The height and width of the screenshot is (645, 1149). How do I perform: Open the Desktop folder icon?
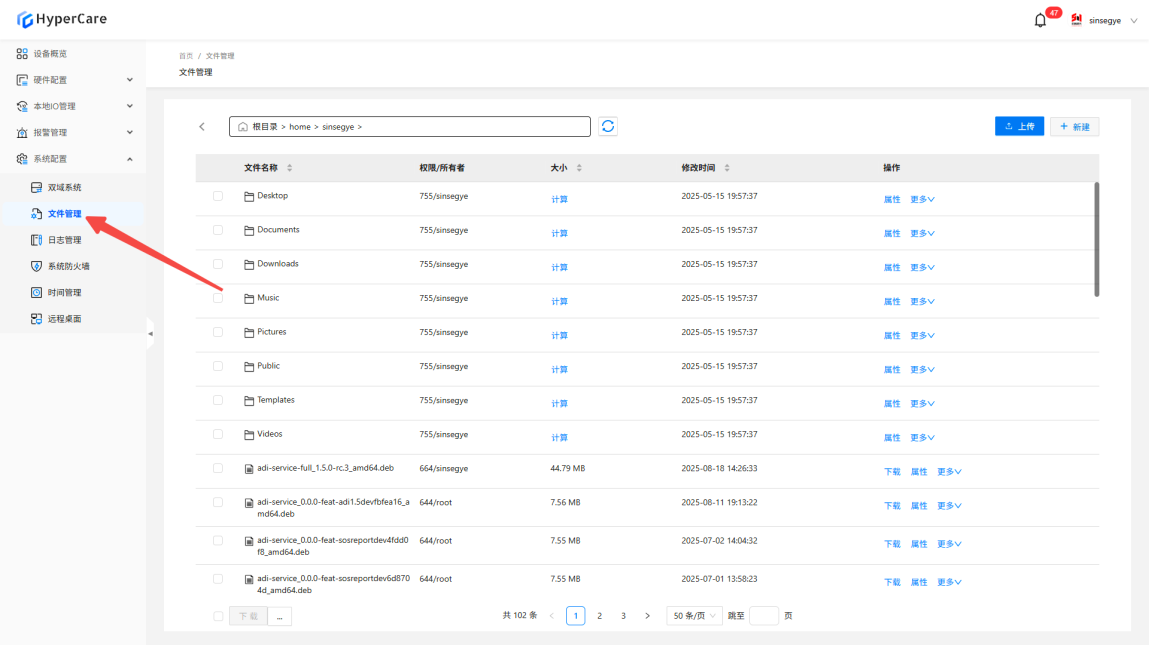tap(249, 196)
